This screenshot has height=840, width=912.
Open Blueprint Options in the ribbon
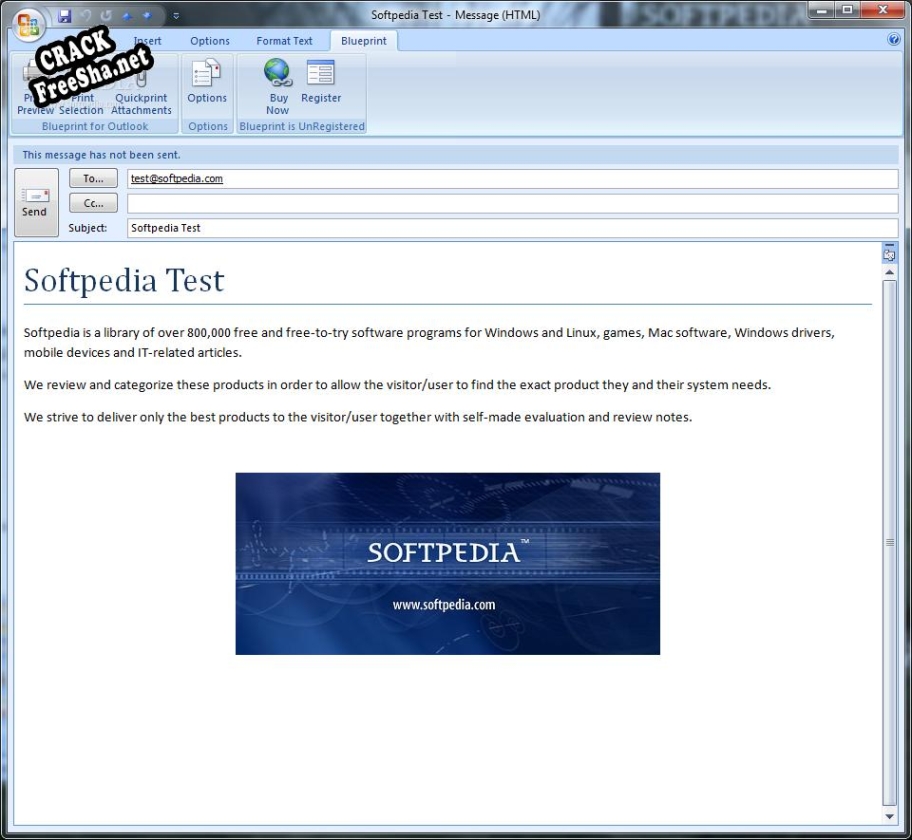207,82
